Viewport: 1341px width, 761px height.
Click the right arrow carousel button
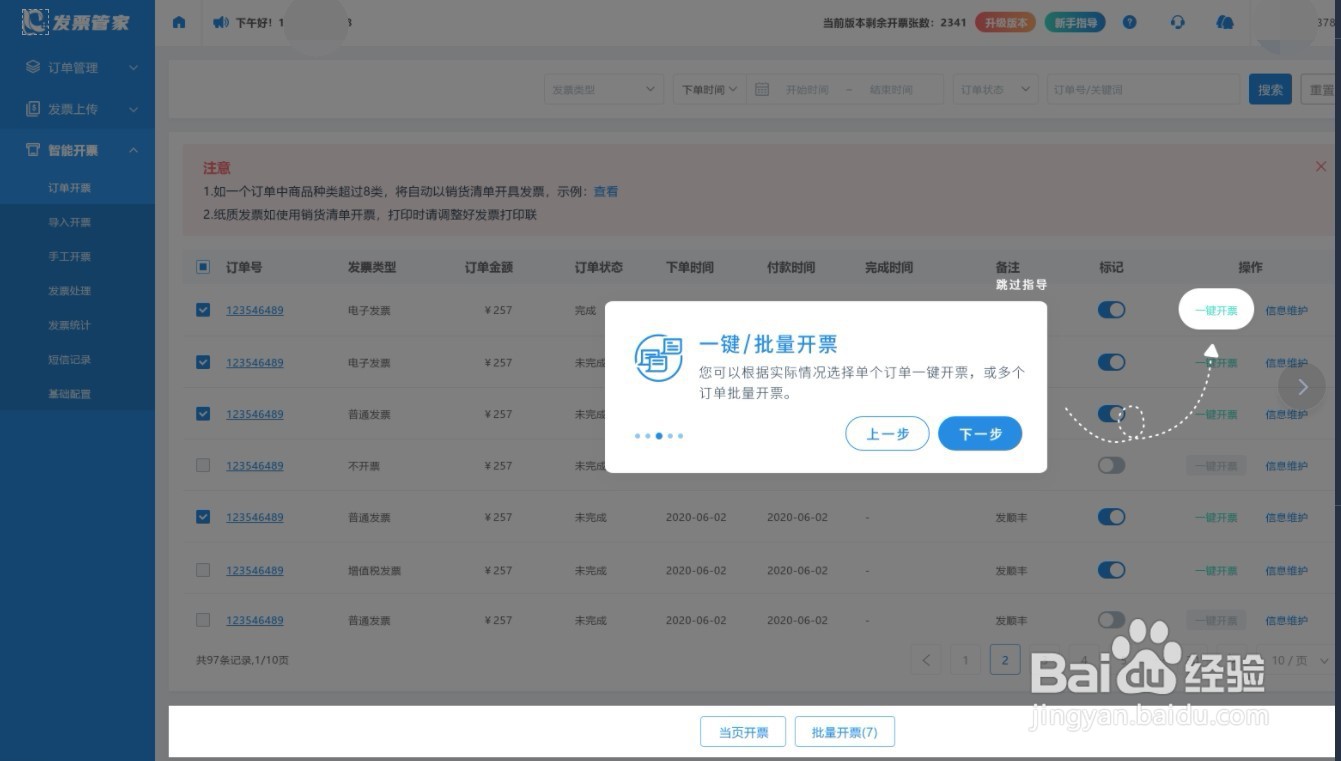[1301, 387]
